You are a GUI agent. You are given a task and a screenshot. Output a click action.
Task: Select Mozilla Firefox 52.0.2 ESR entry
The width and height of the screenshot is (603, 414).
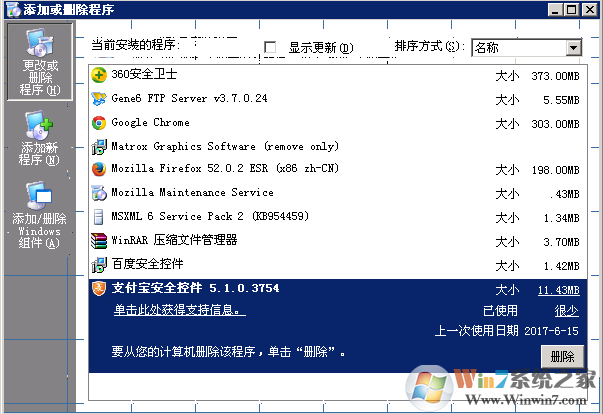[x=225, y=168]
